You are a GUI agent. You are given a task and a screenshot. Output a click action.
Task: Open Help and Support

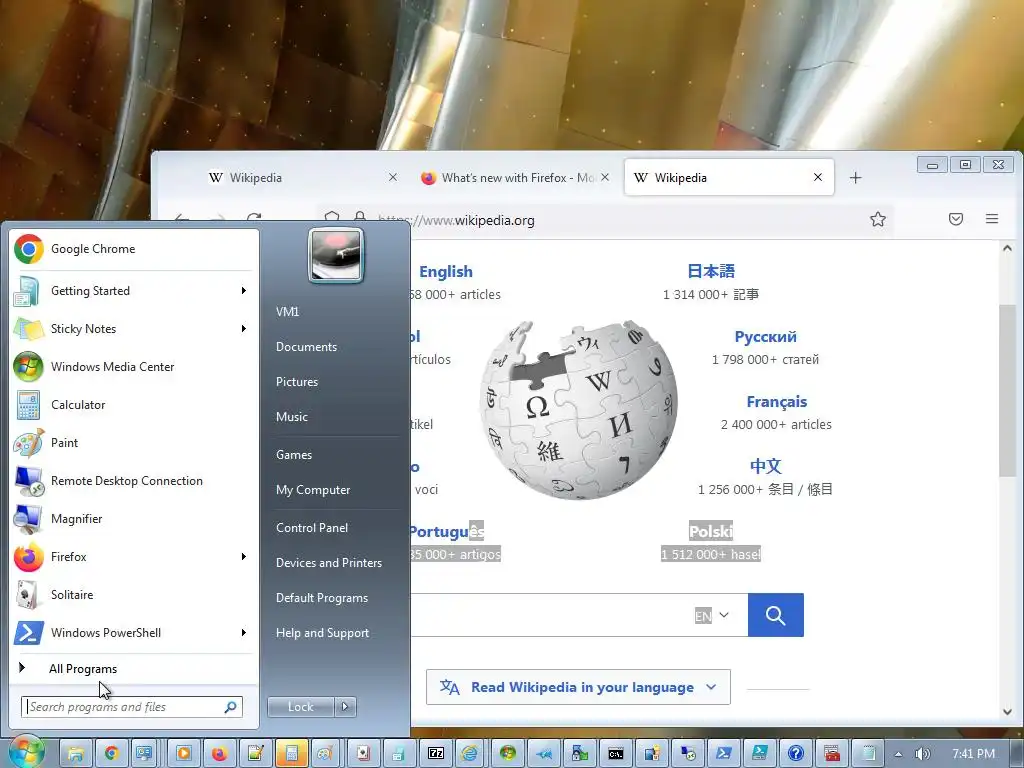point(322,633)
